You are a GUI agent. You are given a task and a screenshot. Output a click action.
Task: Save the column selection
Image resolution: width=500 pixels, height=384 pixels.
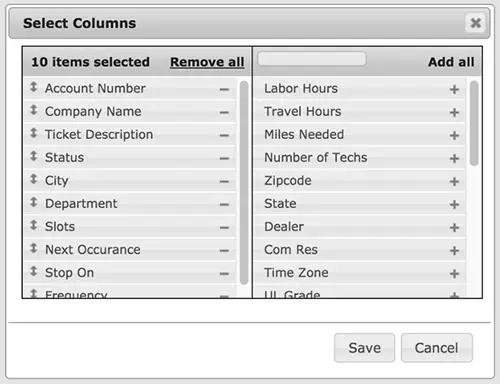364,348
